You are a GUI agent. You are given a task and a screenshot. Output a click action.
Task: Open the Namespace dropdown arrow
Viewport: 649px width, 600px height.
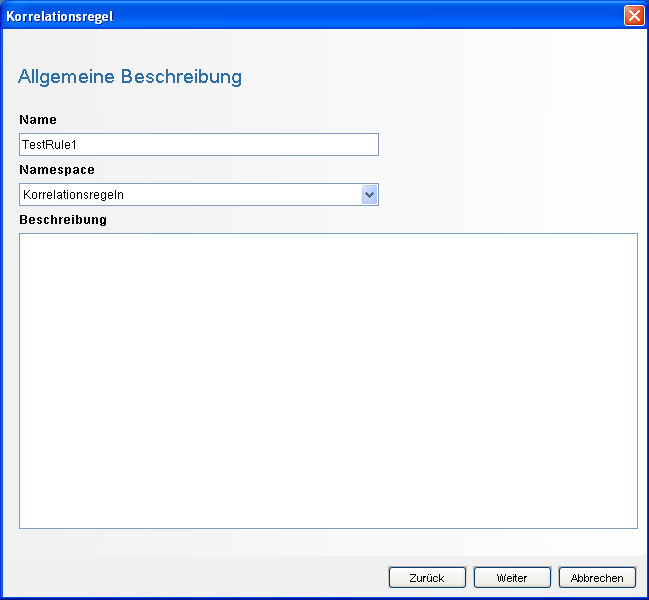coord(370,194)
